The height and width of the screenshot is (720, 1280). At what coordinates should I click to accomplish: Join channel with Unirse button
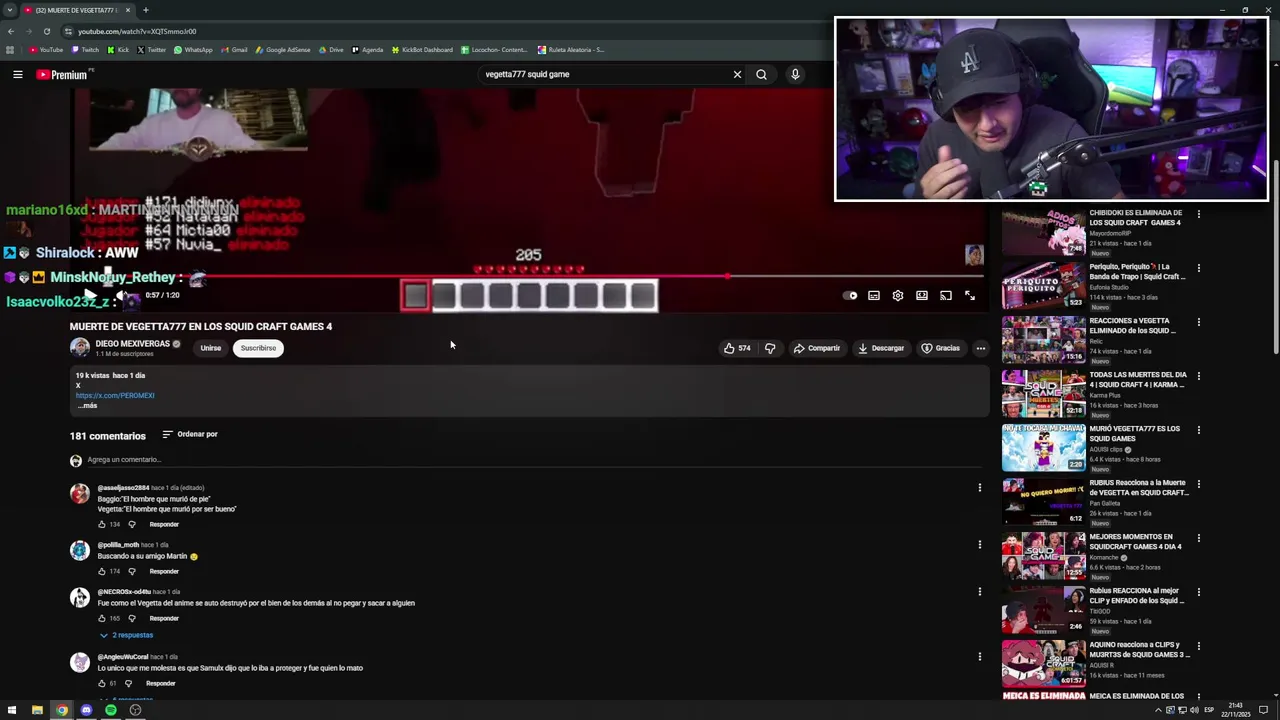[210, 348]
